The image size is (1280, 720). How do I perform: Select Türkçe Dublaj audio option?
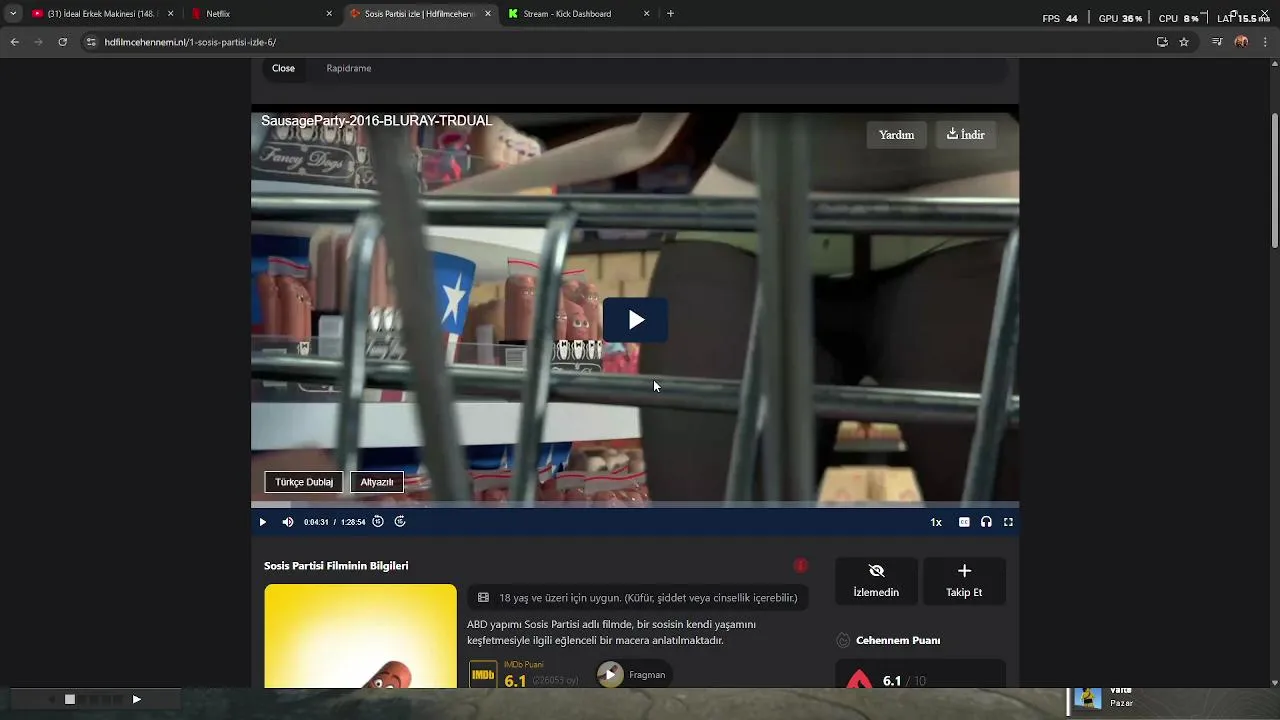(x=304, y=482)
